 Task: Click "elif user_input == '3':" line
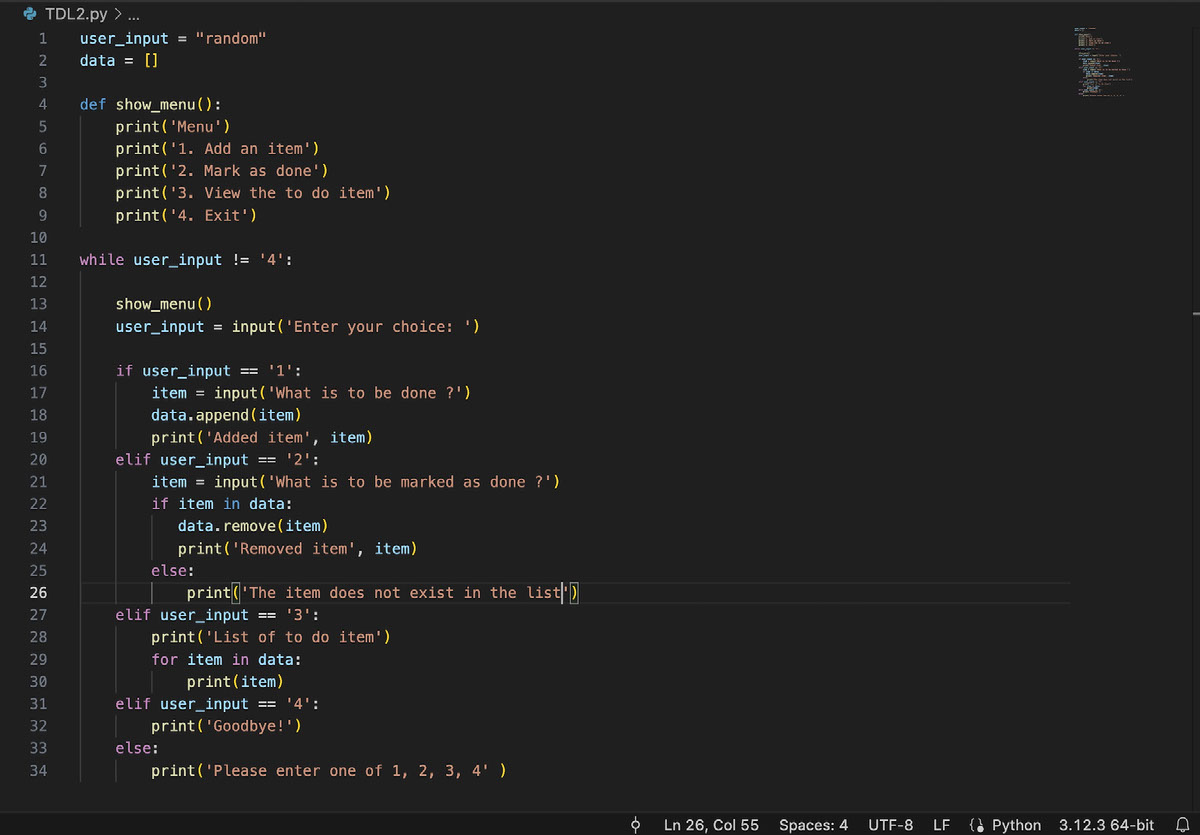(x=217, y=615)
